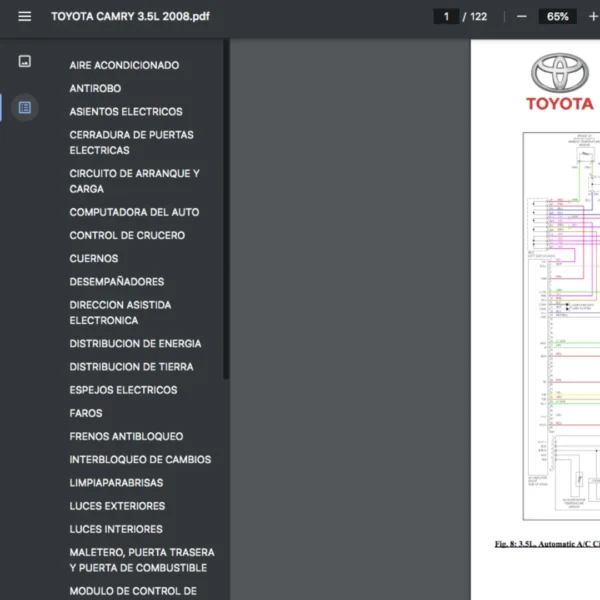Screen dimensions: 600x600
Task: Select CIRCUITO DE ARRANQUE Y CARGA
Action: pos(134,181)
